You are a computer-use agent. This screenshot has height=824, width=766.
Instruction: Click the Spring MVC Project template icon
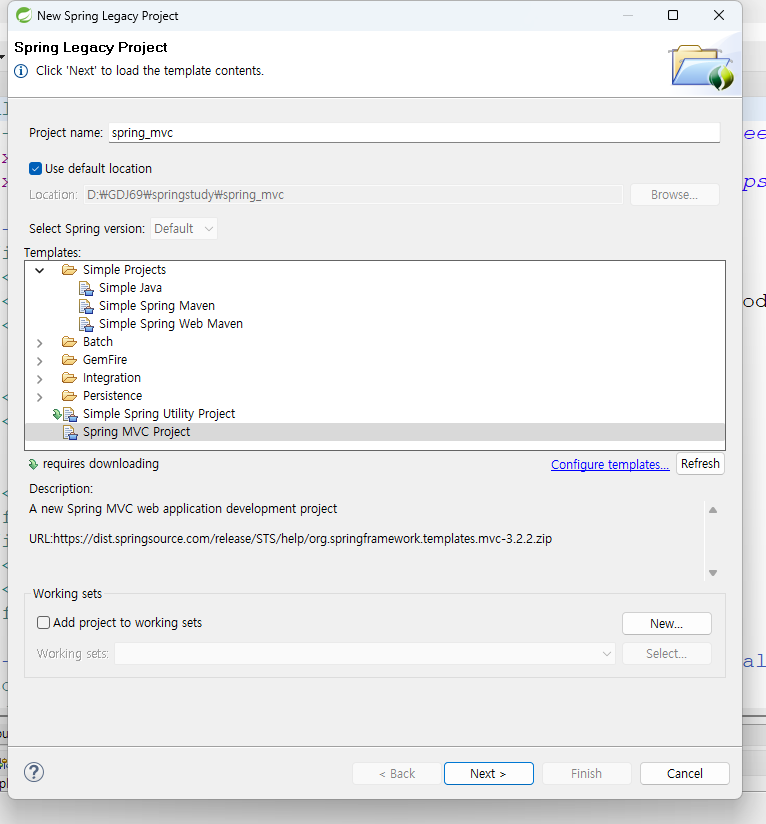(70, 432)
